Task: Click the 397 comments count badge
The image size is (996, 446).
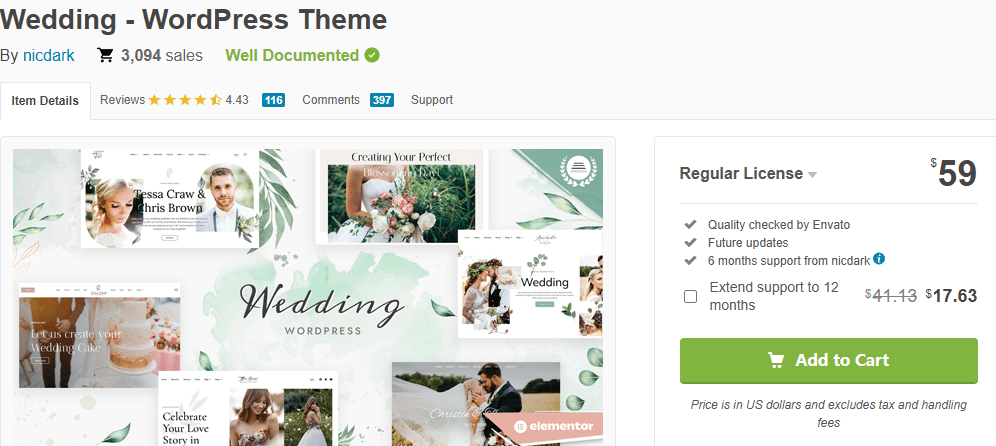Action: [x=382, y=100]
